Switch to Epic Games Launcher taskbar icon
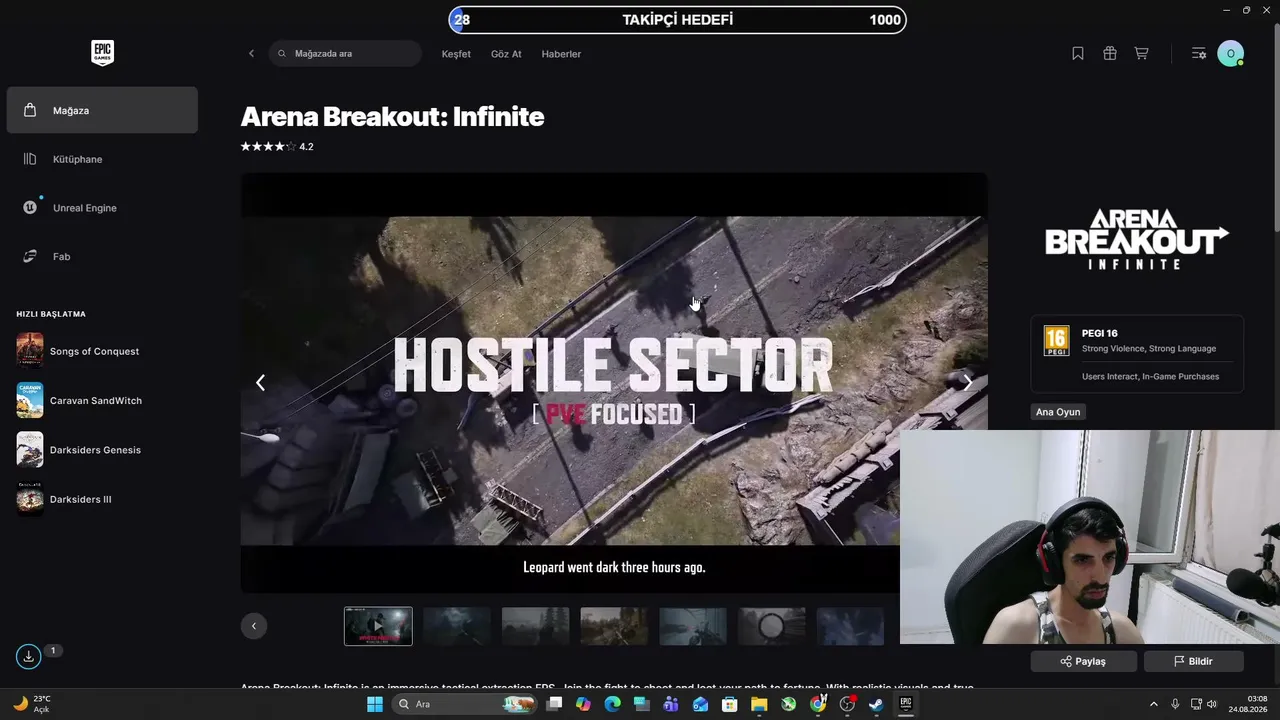 point(906,704)
